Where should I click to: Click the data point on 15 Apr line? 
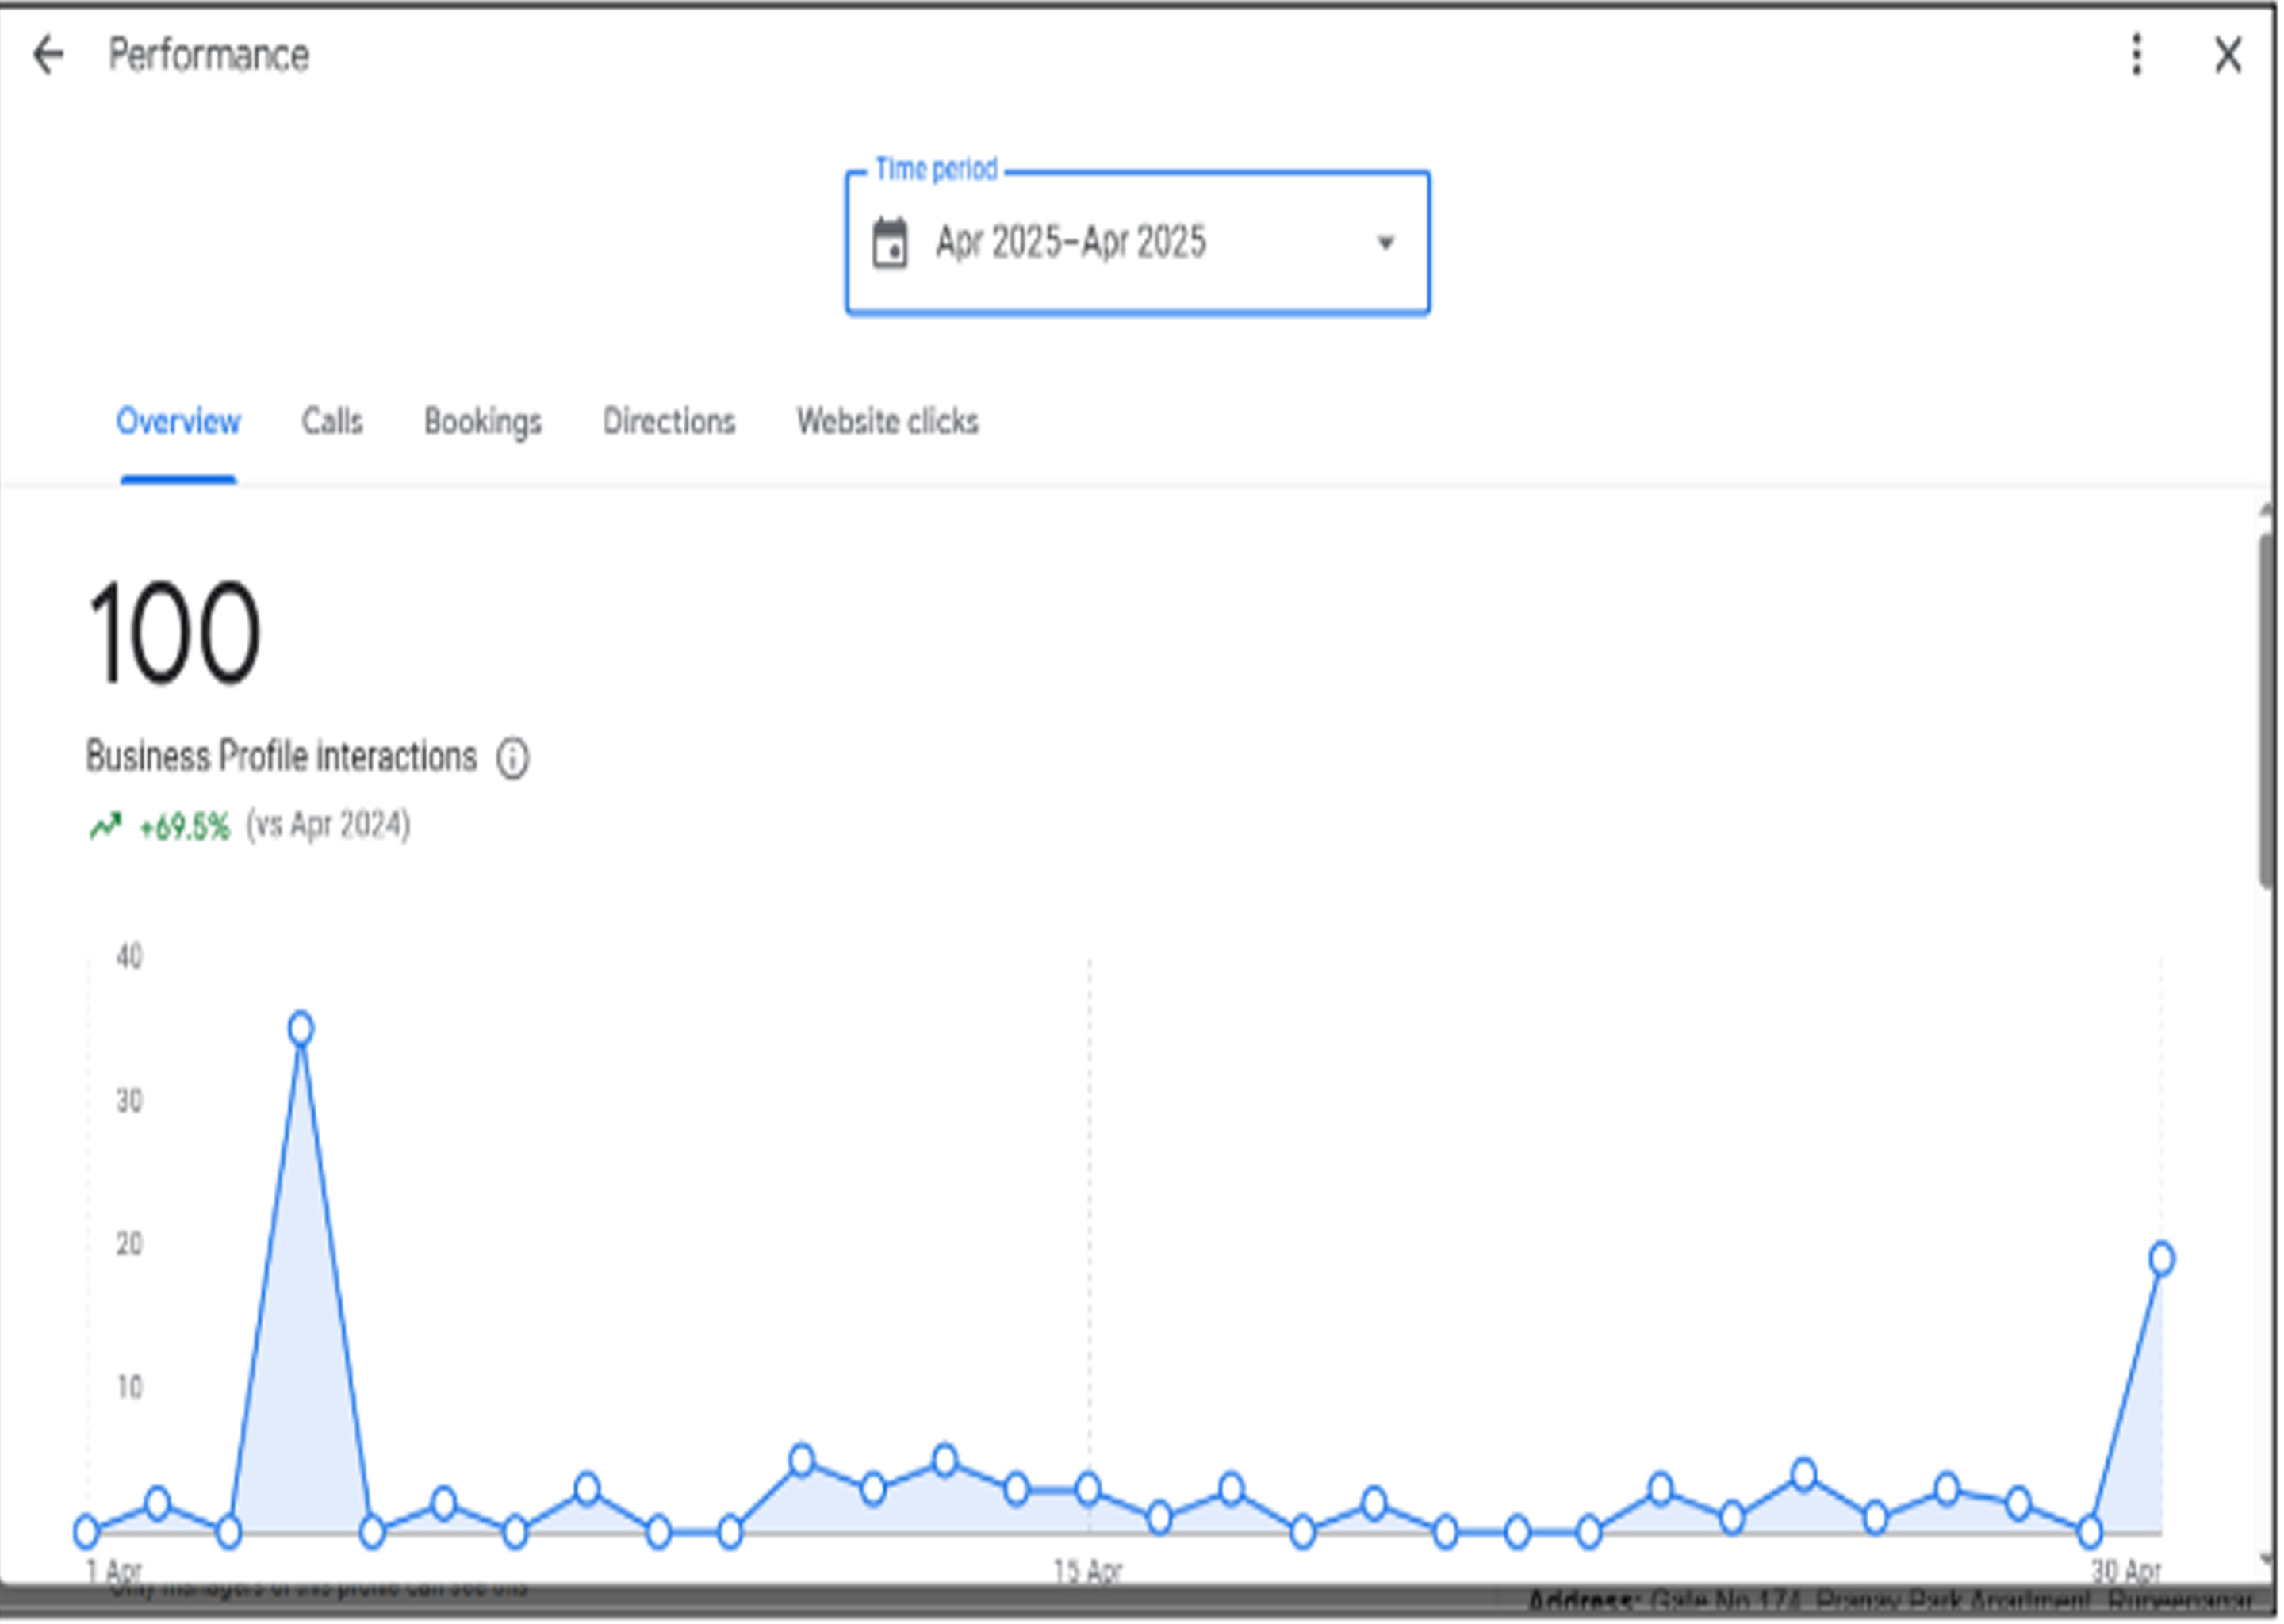point(1088,1489)
